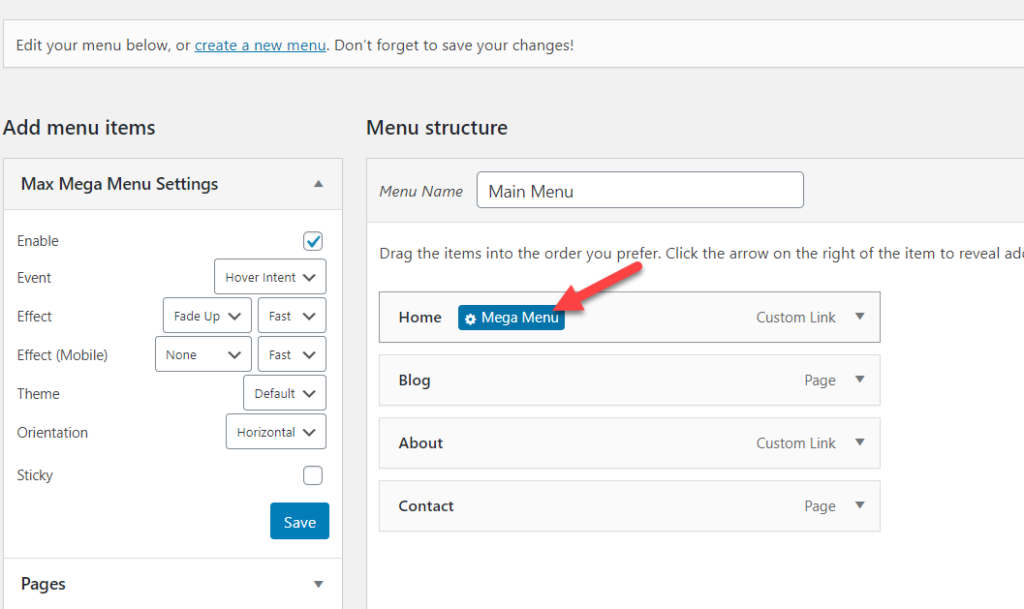
Task: Uncheck the Enable checkbox
Action: (x=313, y=241)
